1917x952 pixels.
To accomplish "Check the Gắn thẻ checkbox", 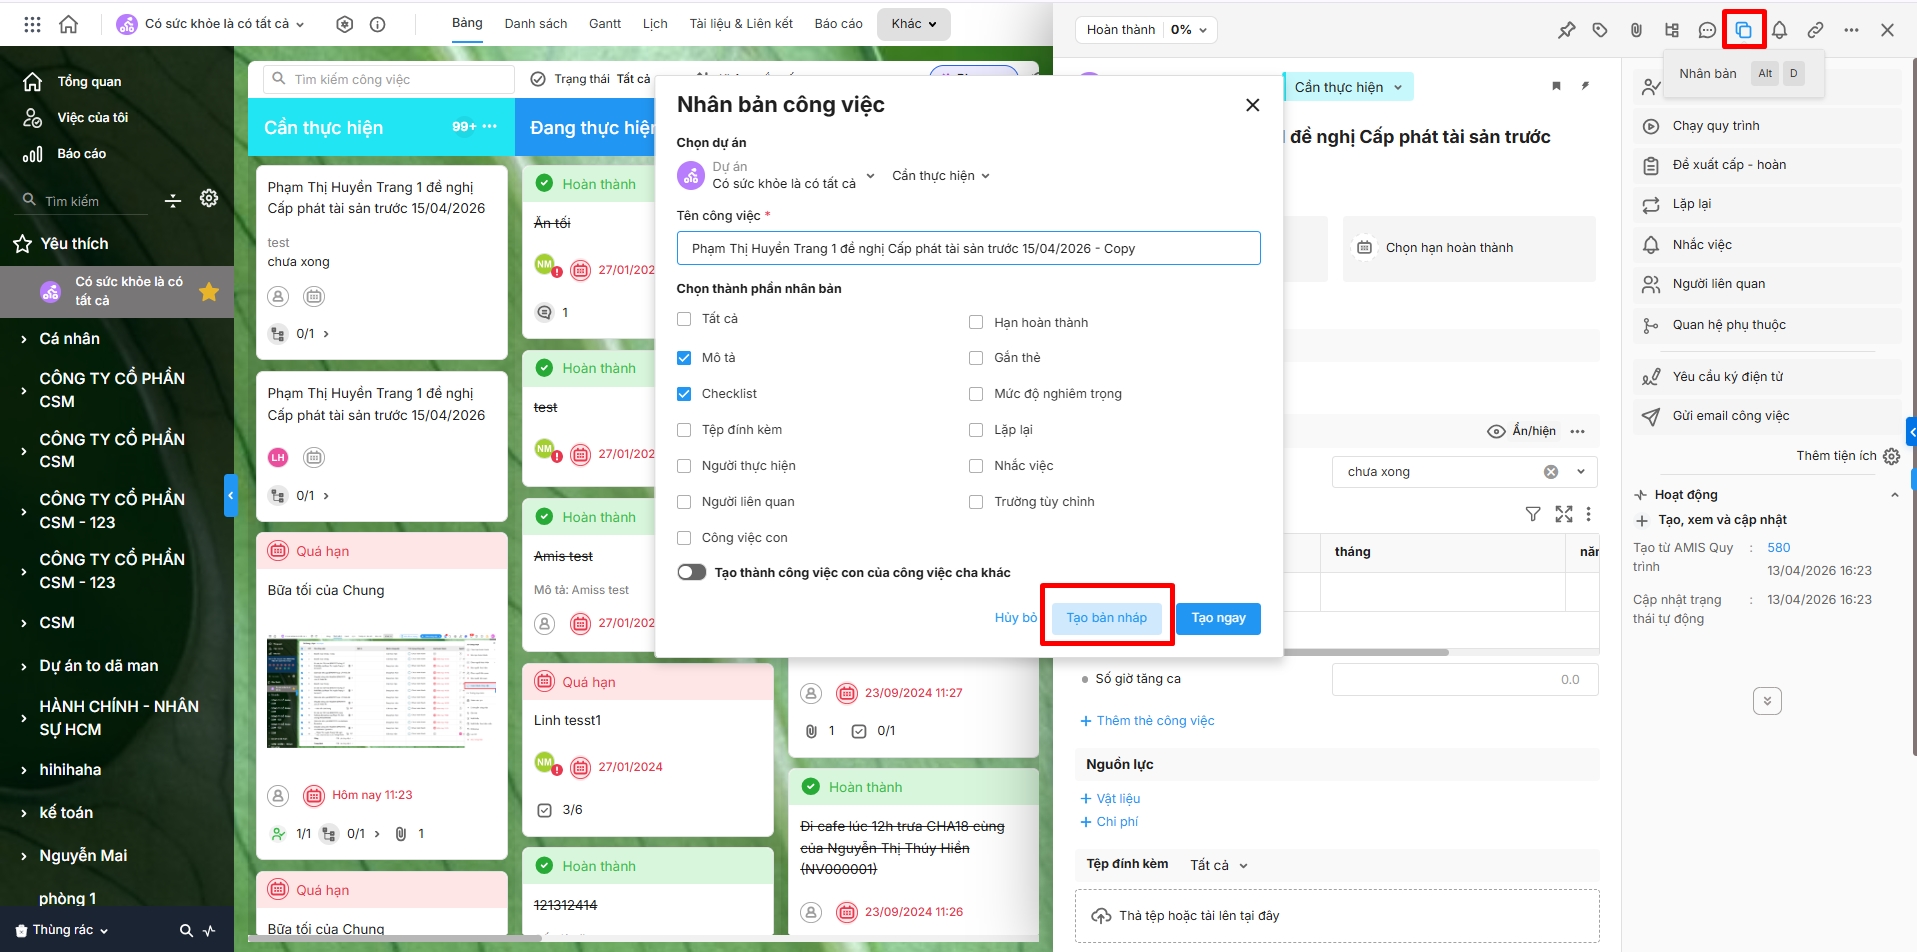I will pyautogui.click(x=976, y=358).
